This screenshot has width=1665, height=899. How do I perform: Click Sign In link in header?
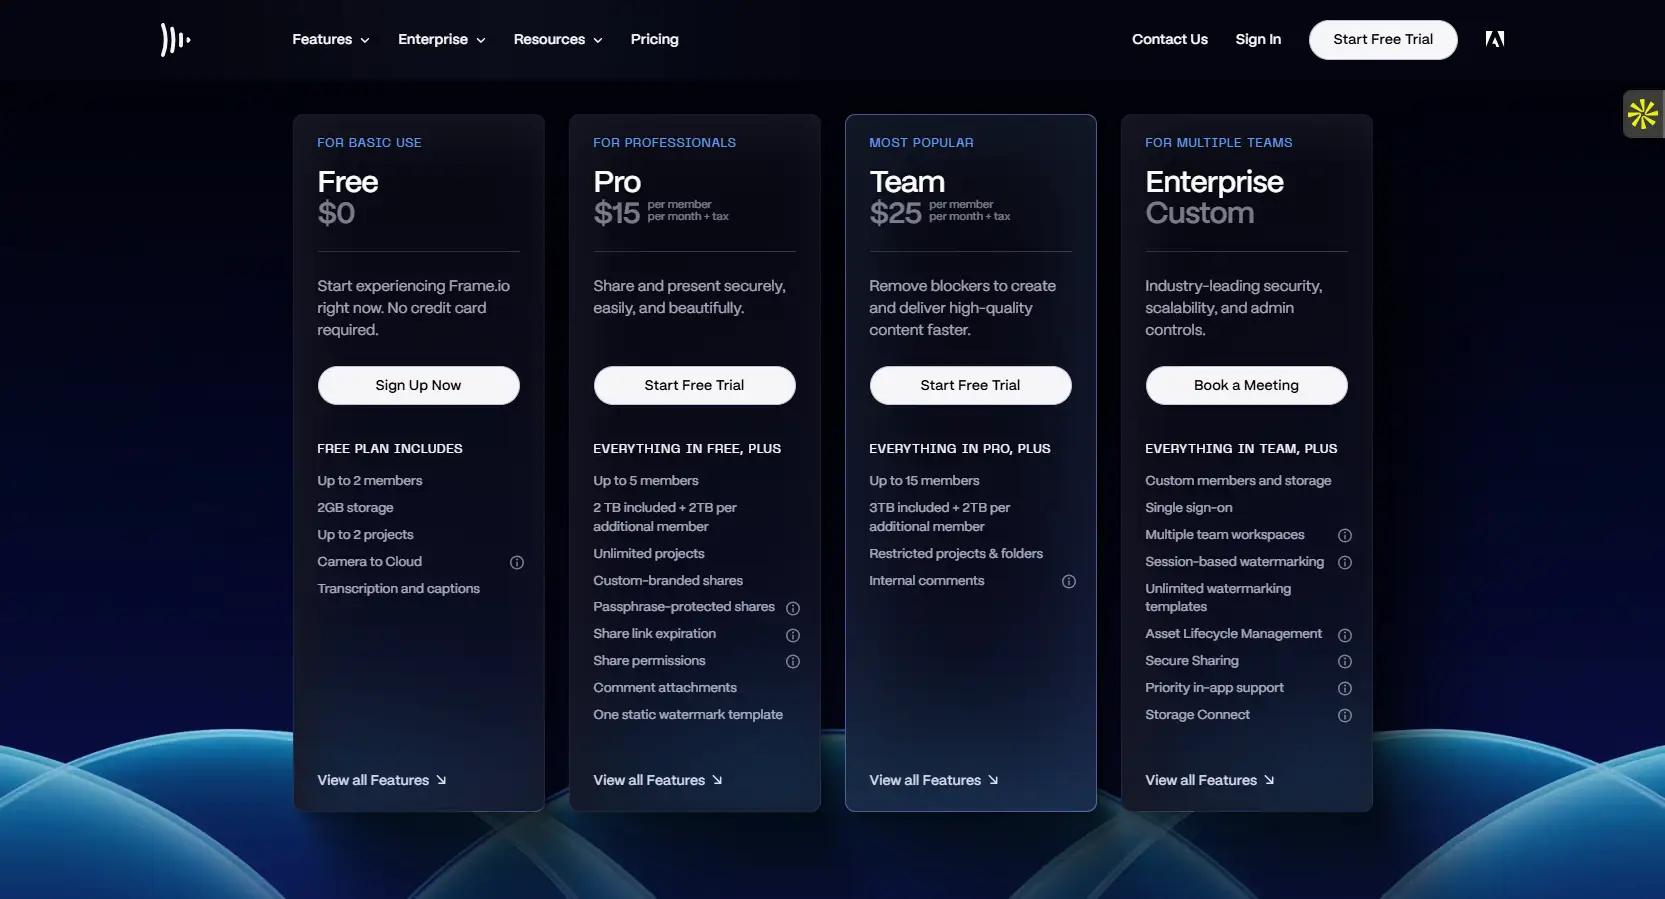pyautogui.click(x=1257, y=40)
